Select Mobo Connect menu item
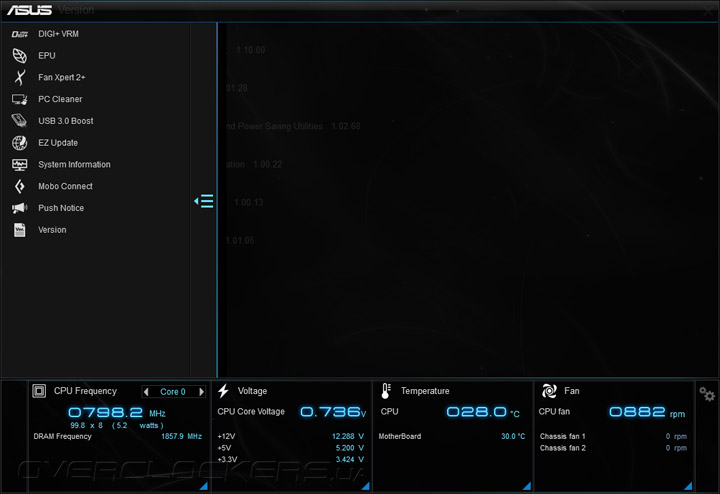This screenshot has width=720, height=494. (65, 186)
